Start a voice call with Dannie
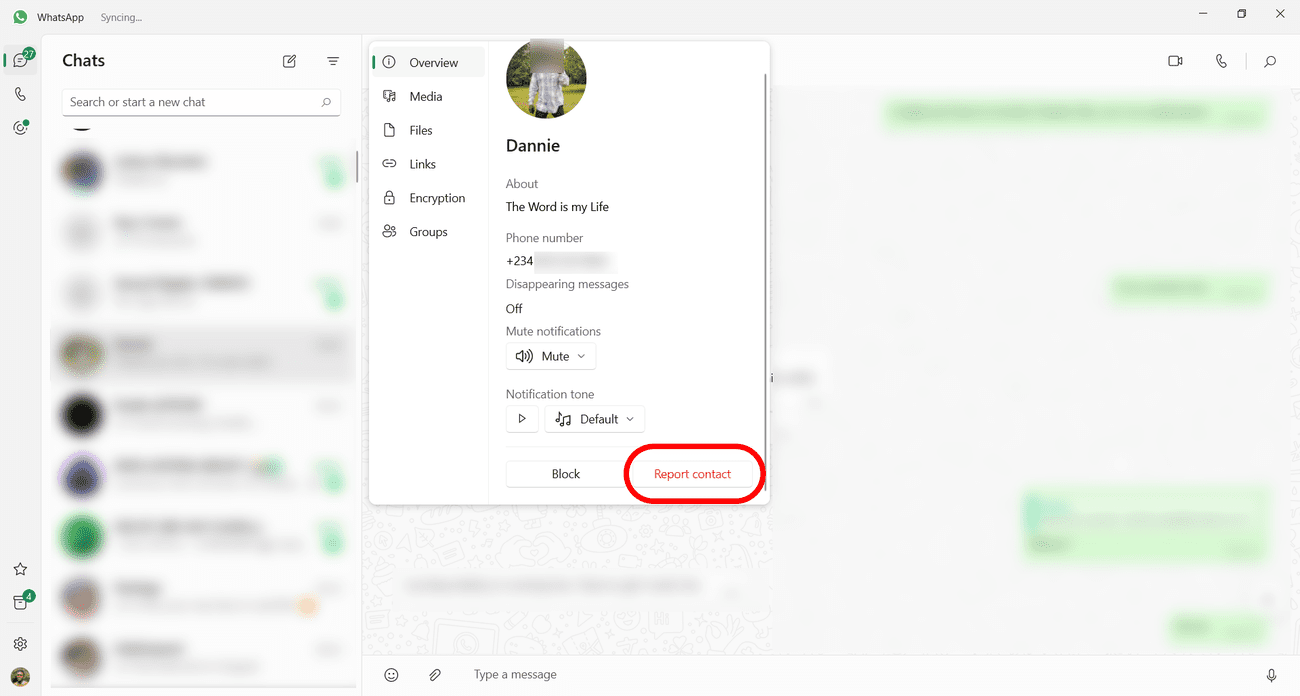This screenshot has width=1300, height=696. pyautogui.click(x=1221, y=61)
